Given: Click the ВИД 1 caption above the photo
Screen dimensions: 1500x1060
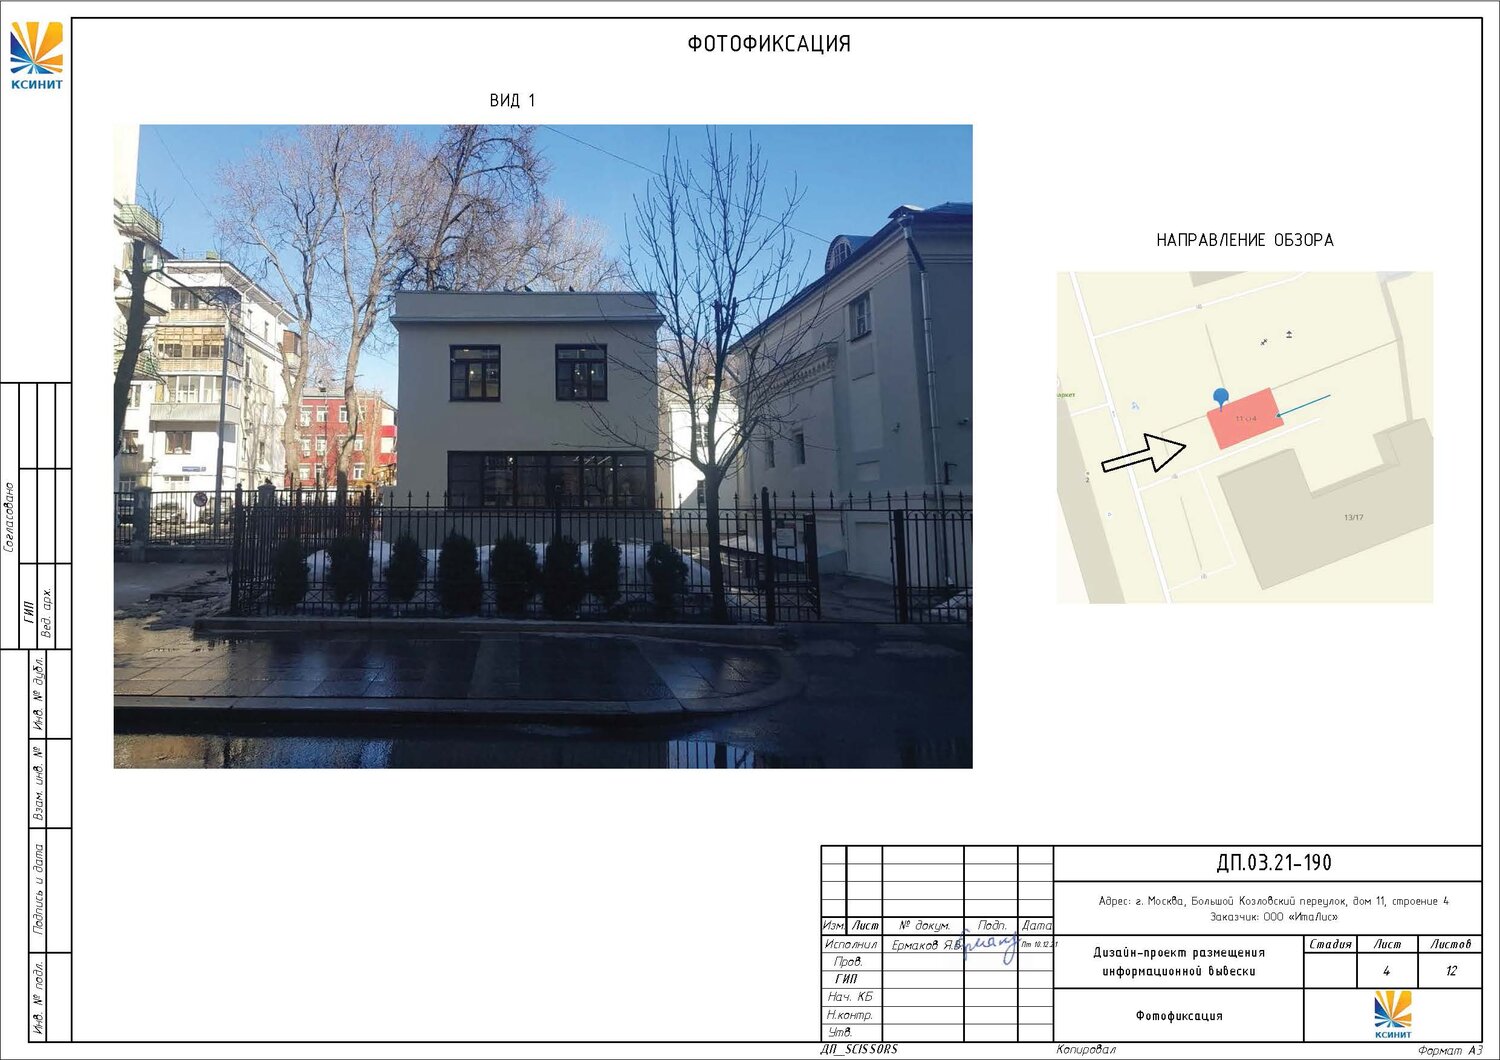Looking at the screenshot, I should pyautogui.click(x=512, y=101).
